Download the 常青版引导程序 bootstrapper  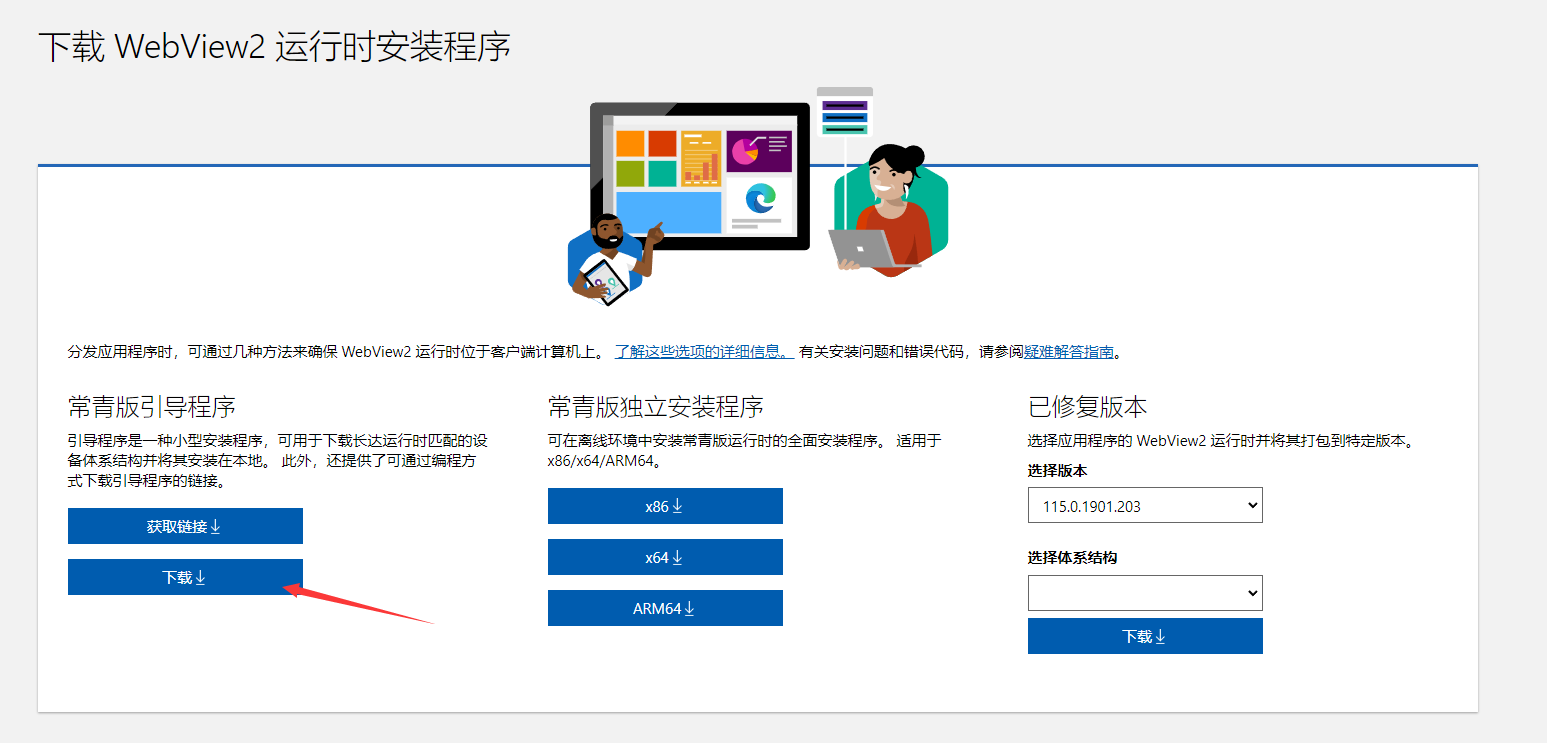(185, 577)
